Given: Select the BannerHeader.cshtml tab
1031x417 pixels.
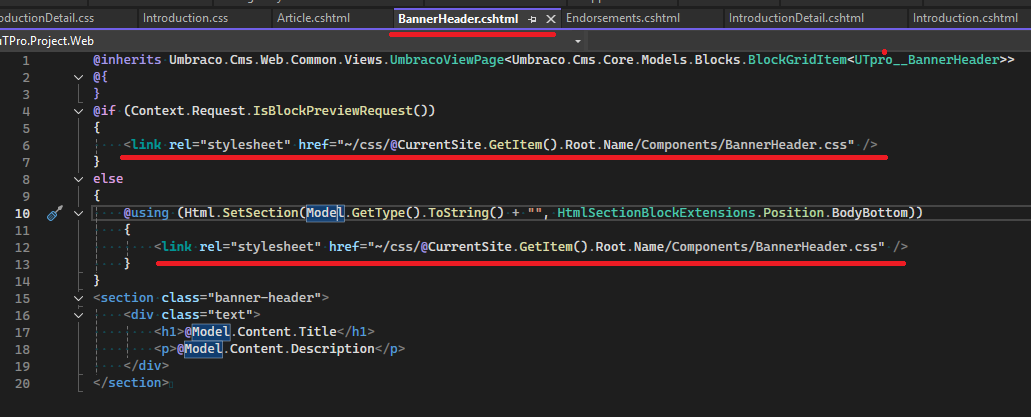Looking at the screenshot, I should coord(458,19).
